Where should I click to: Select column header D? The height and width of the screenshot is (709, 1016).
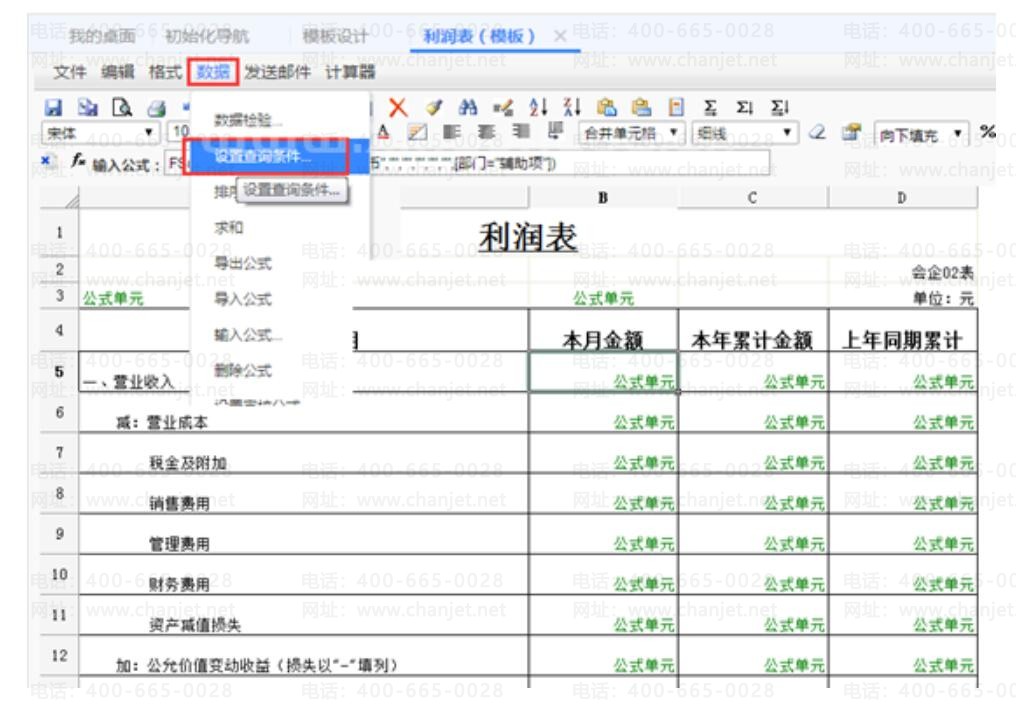[902, 198]
